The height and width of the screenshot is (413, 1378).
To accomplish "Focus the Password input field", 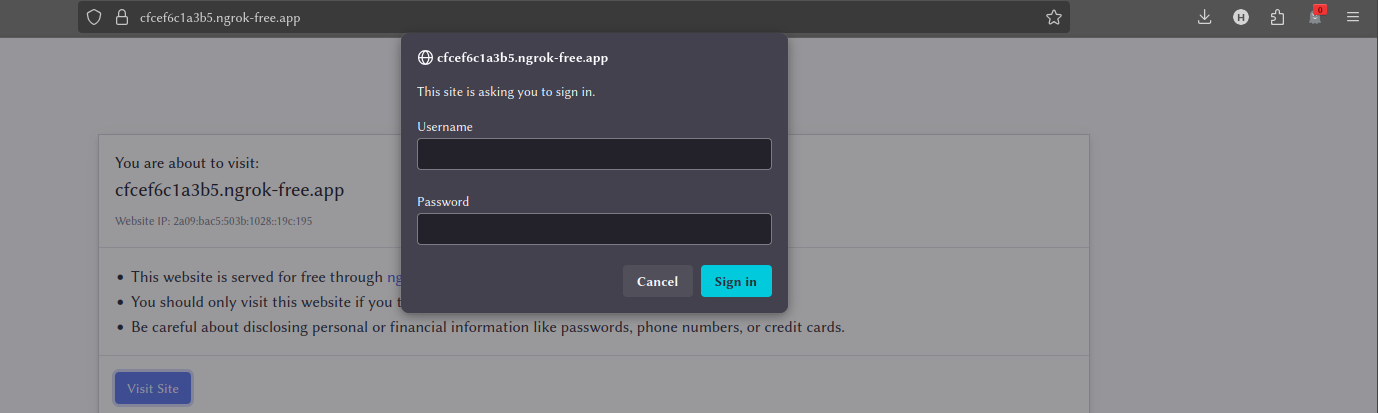I will (594, 229).
